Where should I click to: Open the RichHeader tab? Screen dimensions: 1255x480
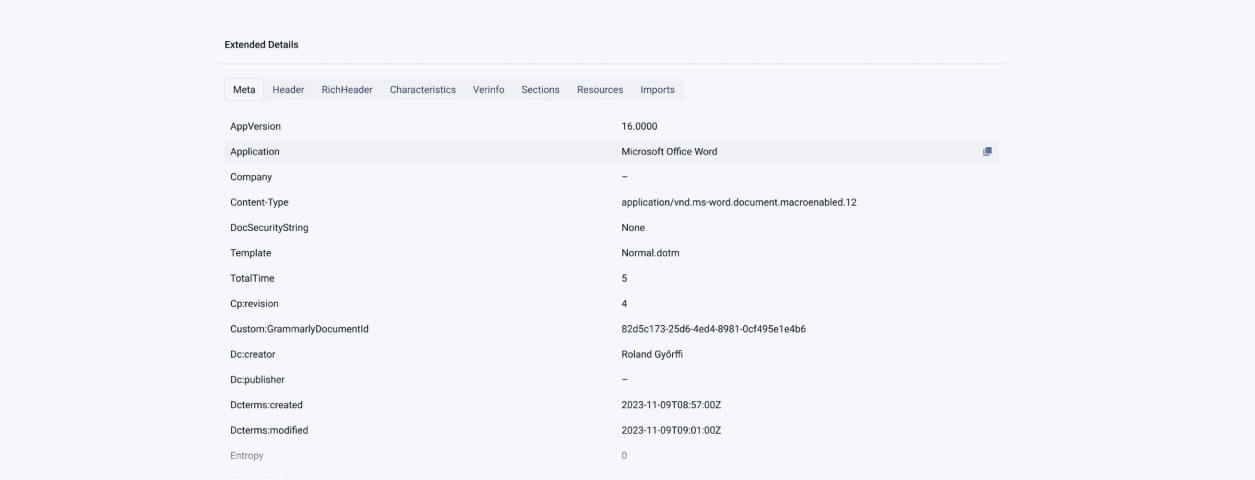tap(347, 90)
